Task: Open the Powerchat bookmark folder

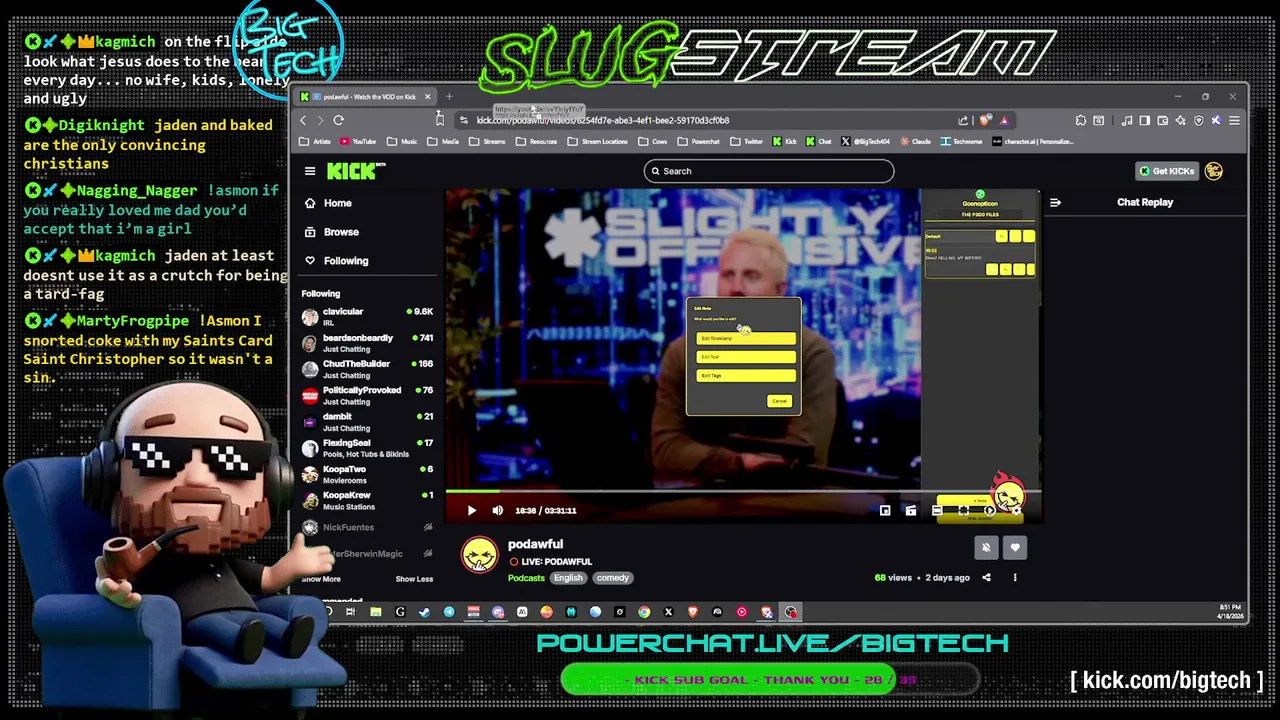Action: [699, 142]
